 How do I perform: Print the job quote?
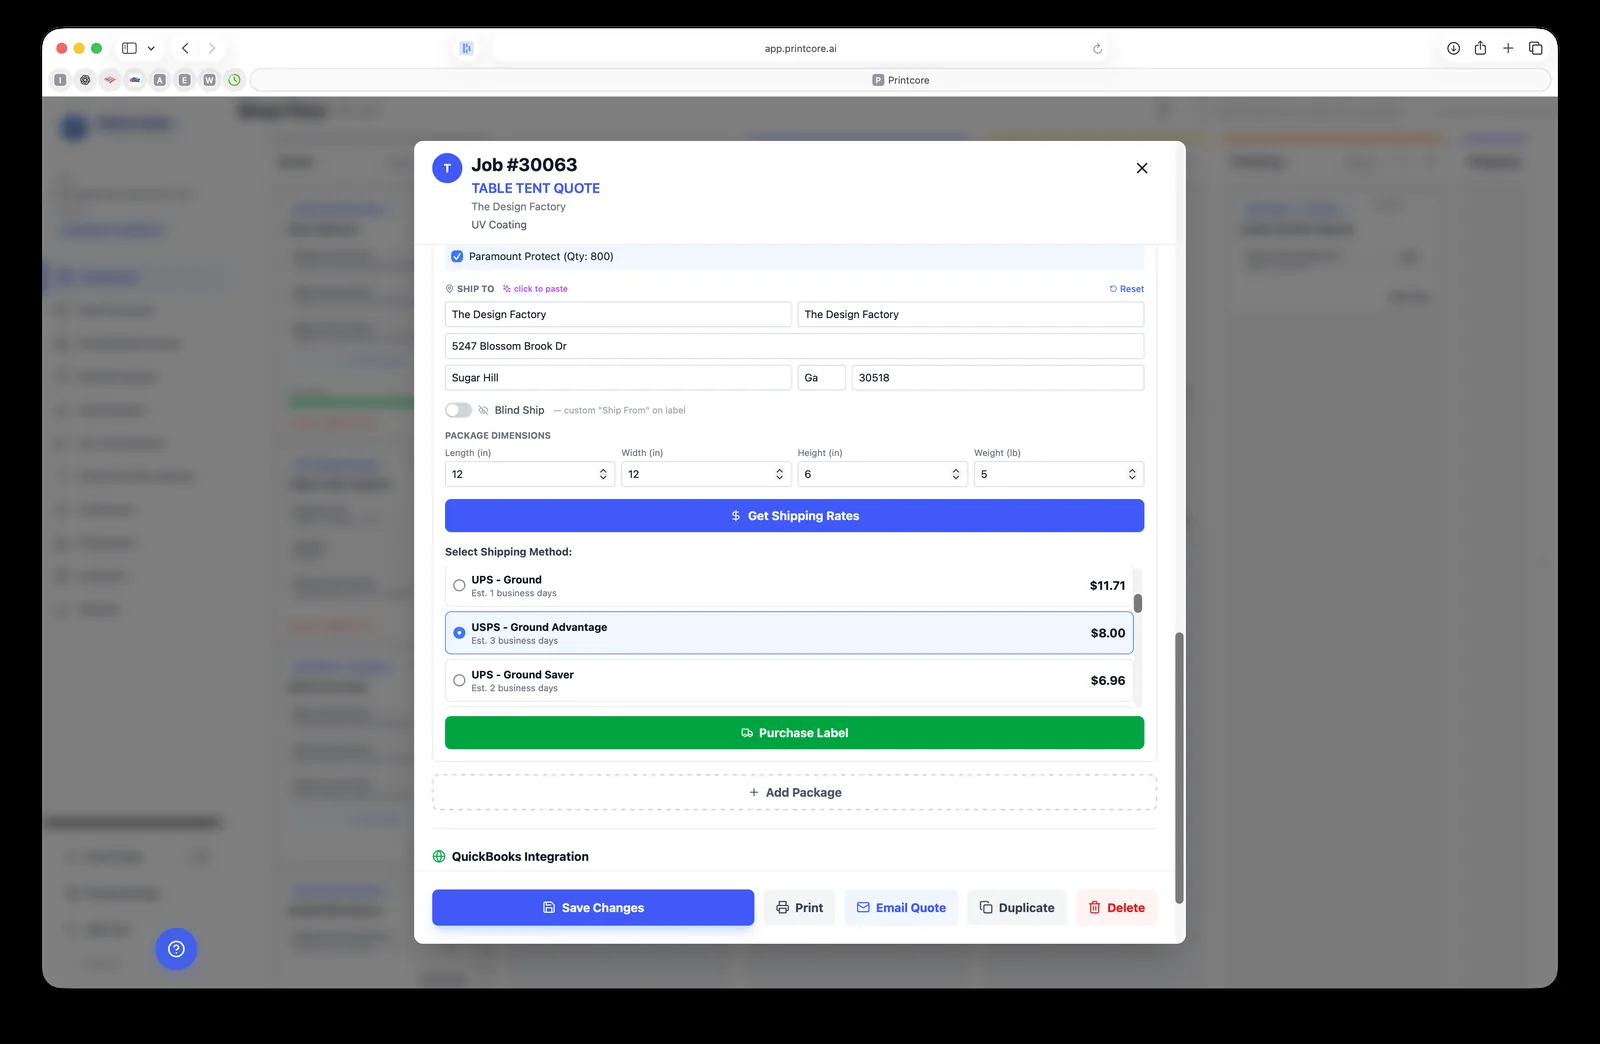click(x=800, y=908)
